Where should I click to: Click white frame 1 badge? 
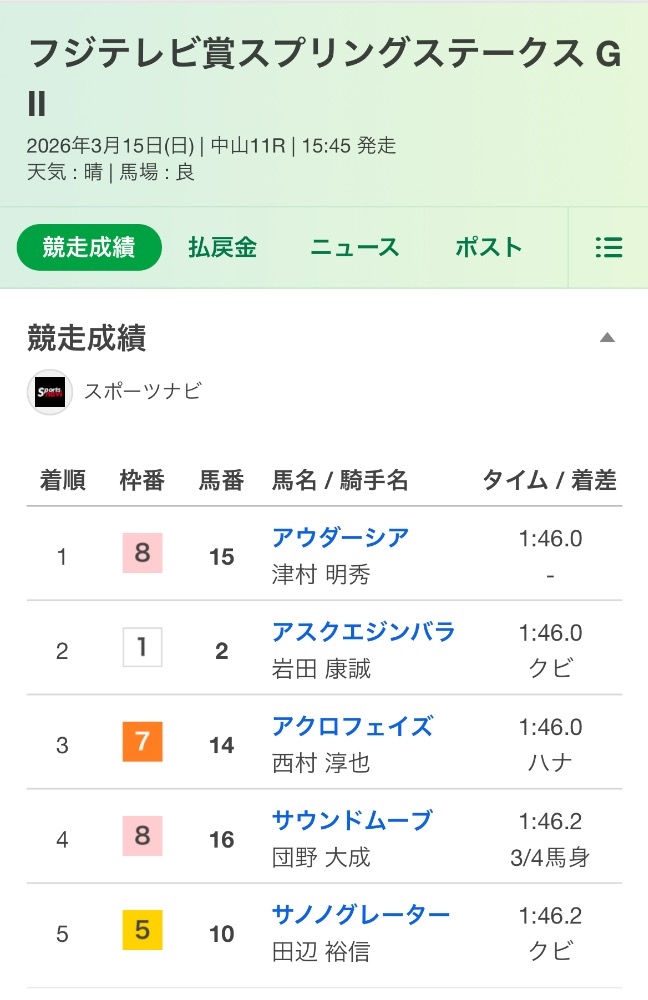click(x=142, y=648)
